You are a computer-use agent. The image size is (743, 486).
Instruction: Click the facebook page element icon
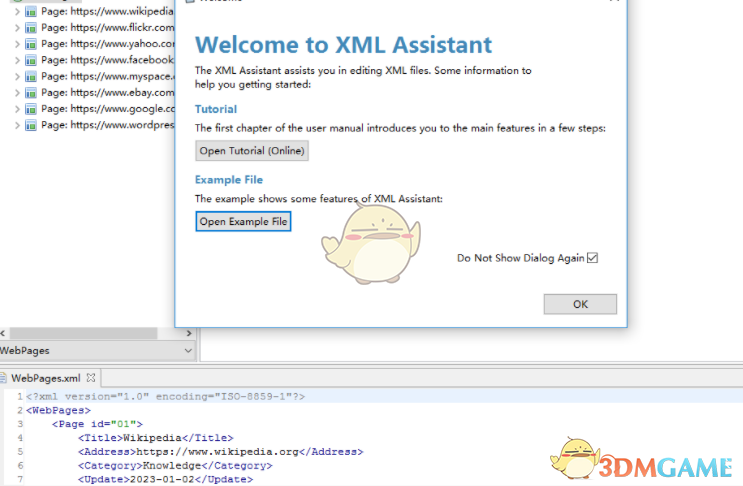point(31,60)
